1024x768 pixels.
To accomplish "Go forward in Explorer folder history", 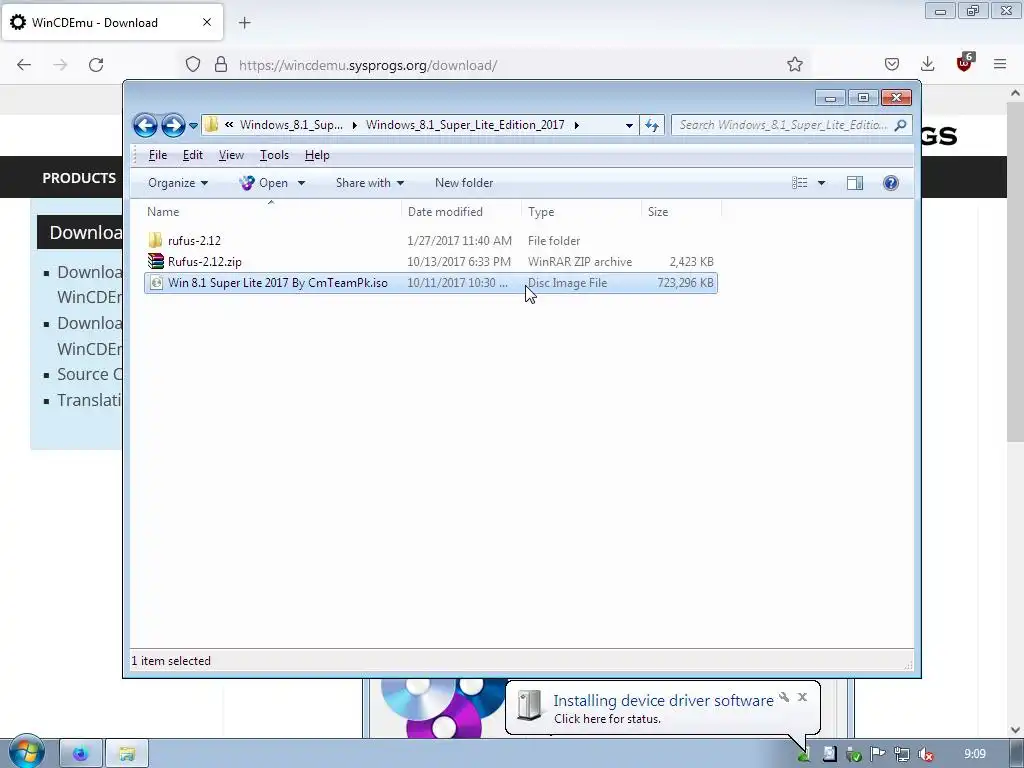I will [x=173, y=125].
